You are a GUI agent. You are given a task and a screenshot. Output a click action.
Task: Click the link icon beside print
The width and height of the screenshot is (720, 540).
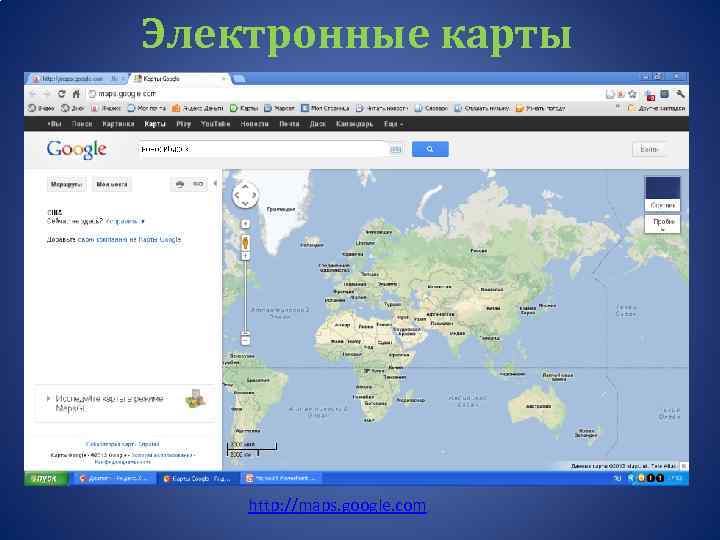tap(198, 184)
